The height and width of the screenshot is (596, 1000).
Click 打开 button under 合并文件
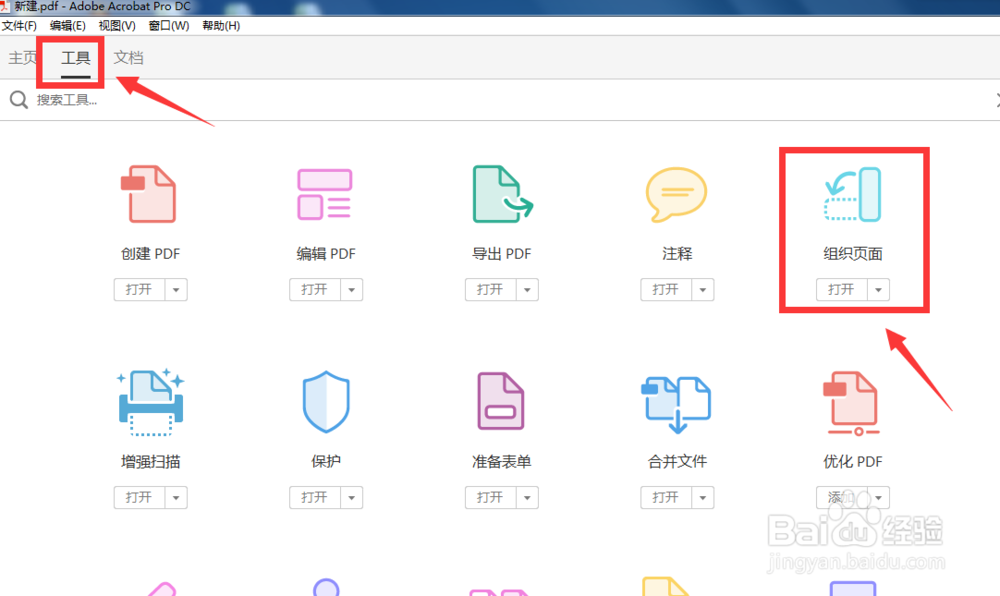[x=666, y=497]
